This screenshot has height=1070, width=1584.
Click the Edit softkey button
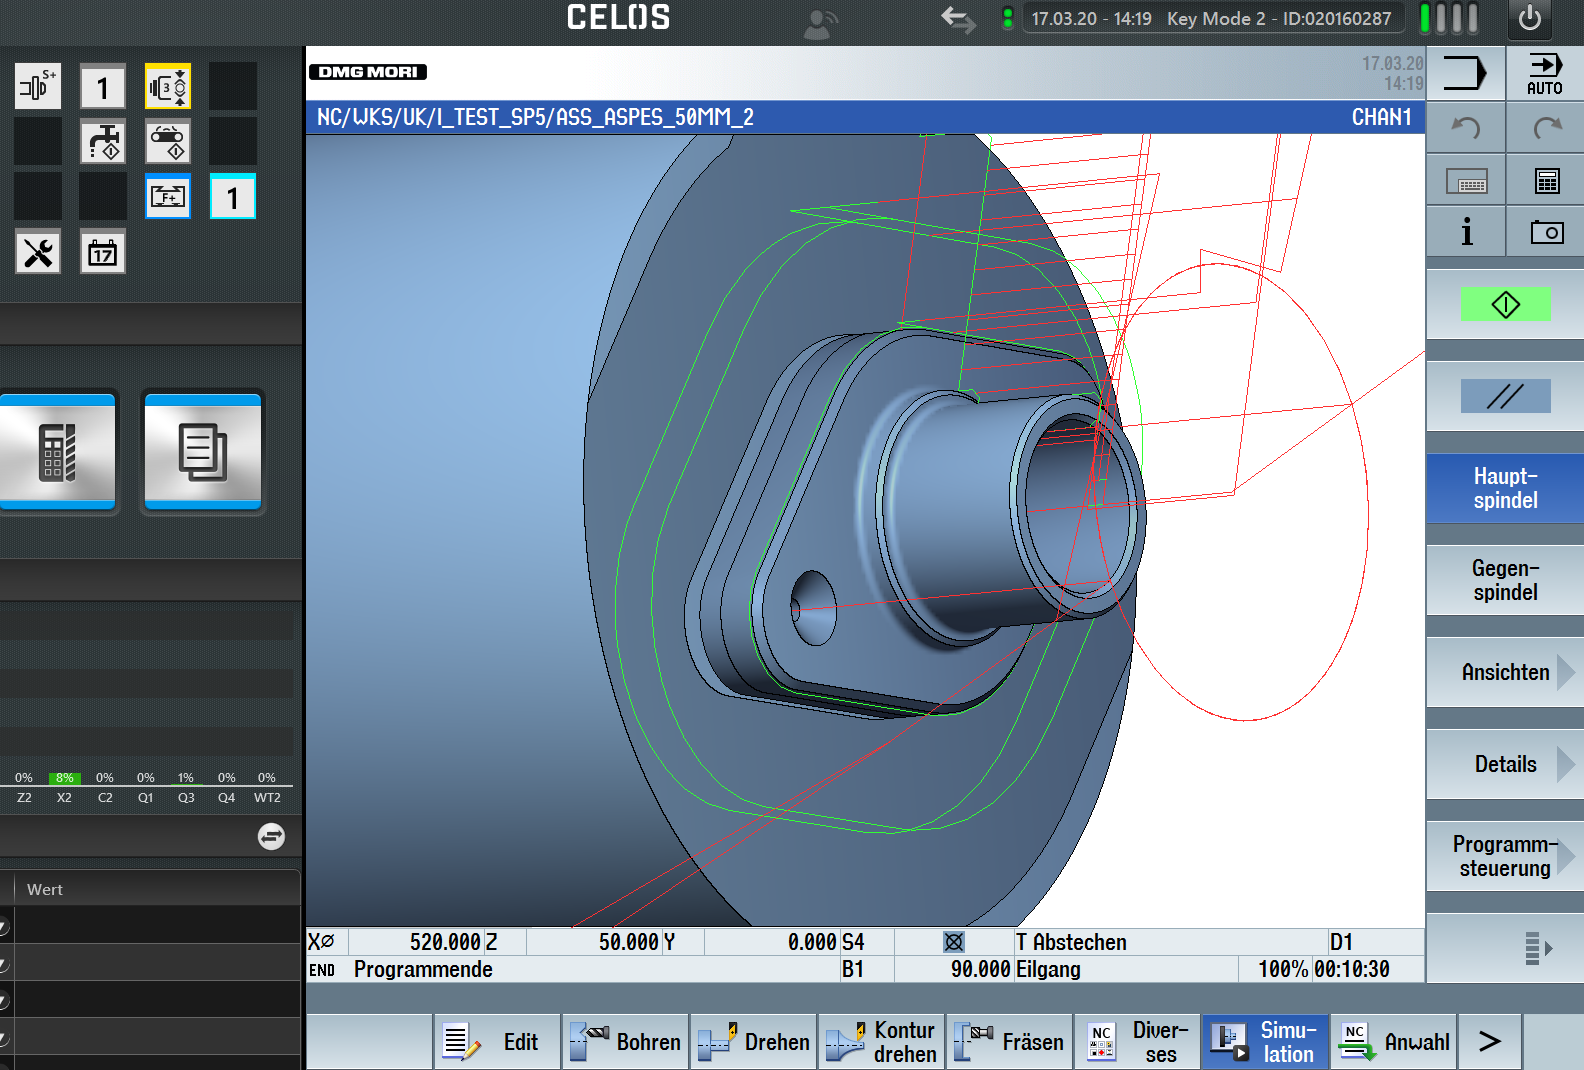coord(497,1042)
